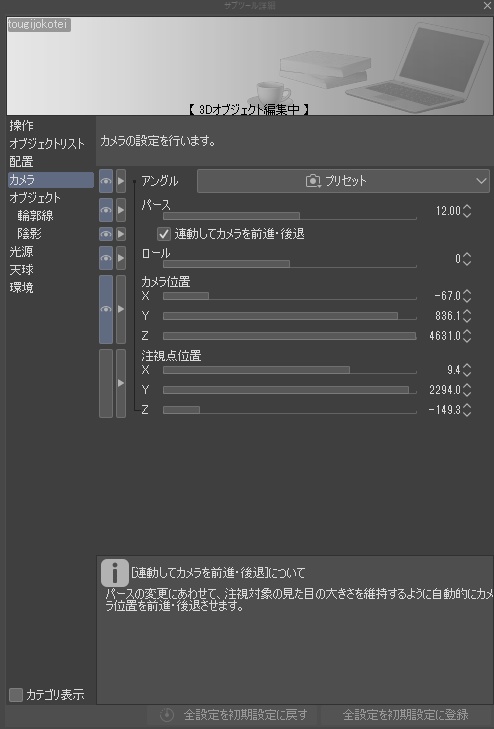This screenshot has width=494, height=729.
Task: Close the サブツール詳細 window
Action: (x=487, y=6)
